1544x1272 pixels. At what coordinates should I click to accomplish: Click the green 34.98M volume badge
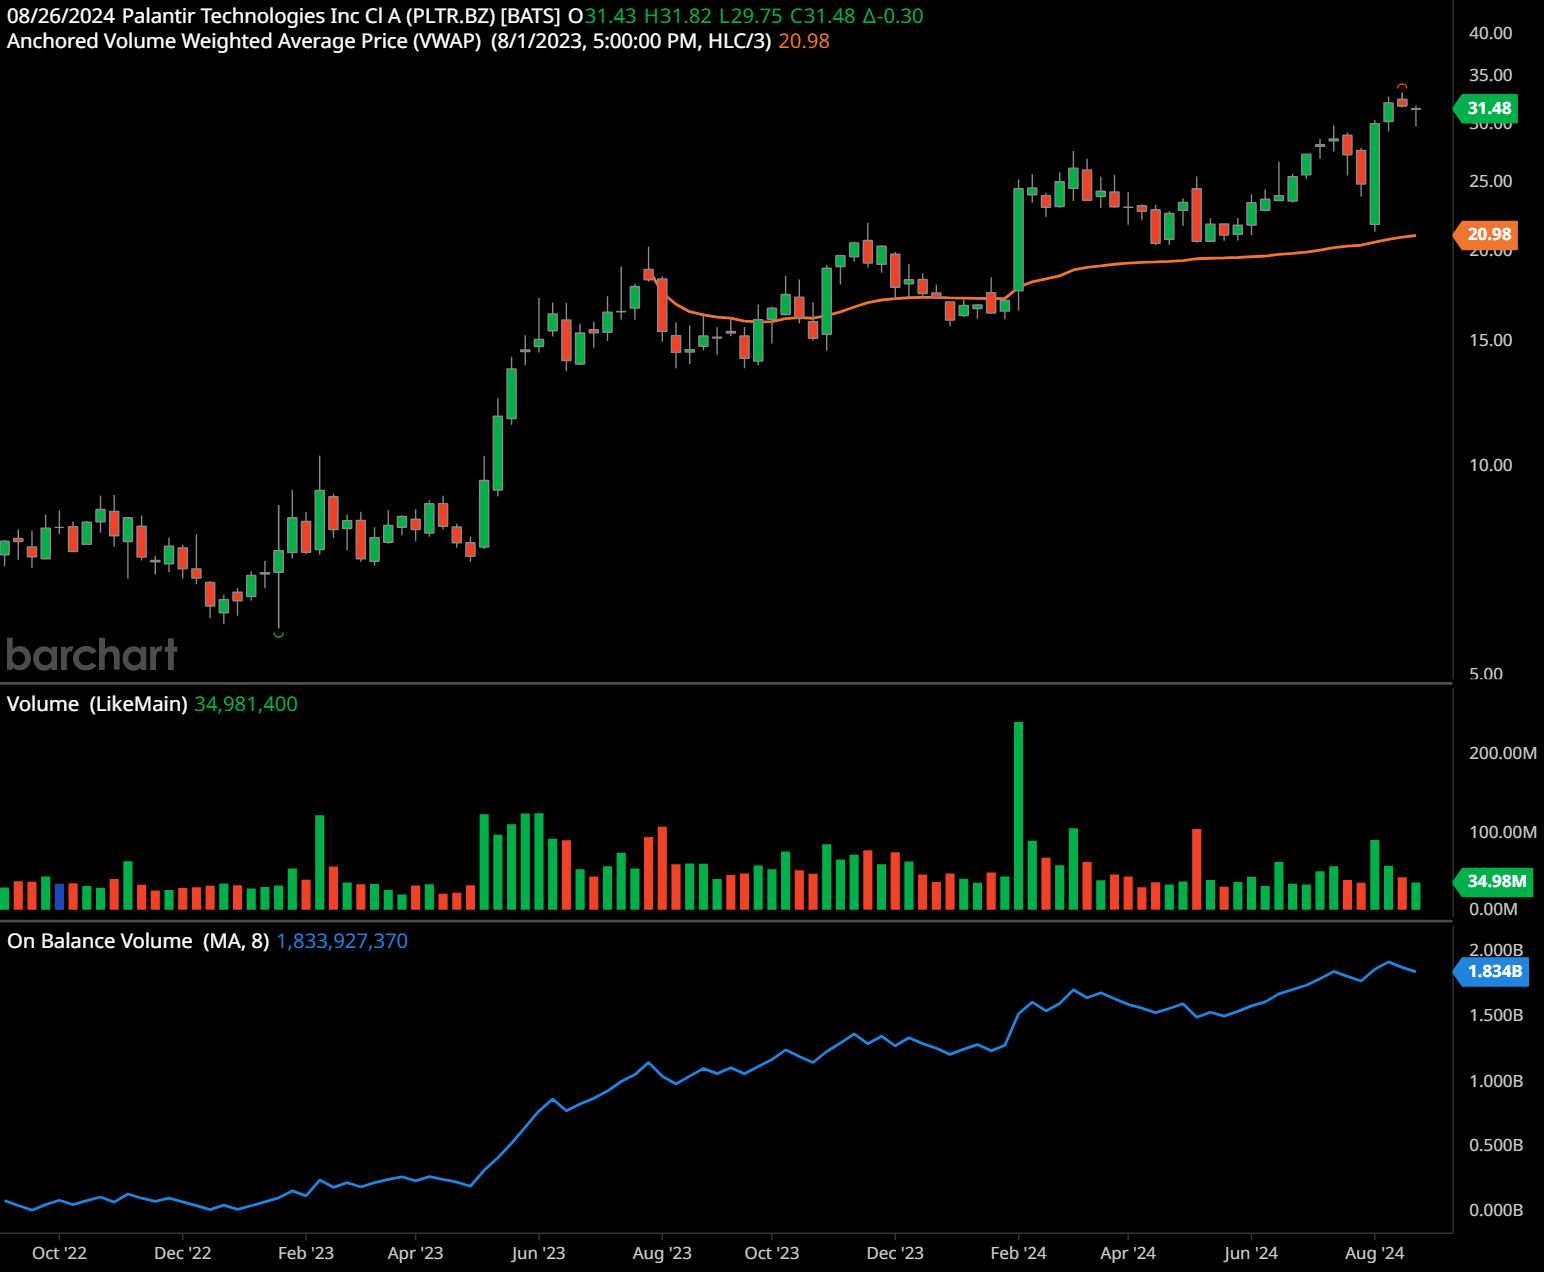(x=1494, y=881)
